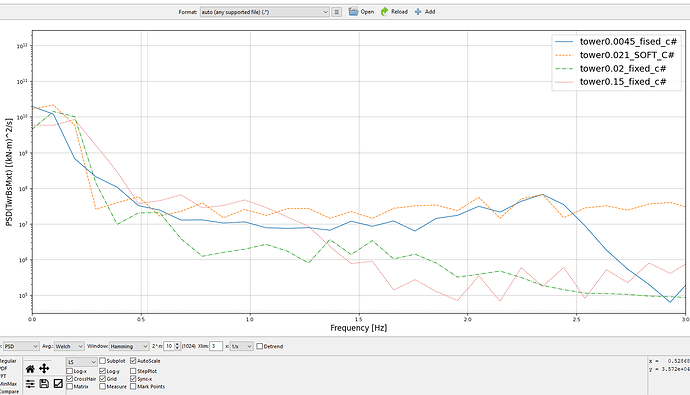
Task: Click the save figure floppy icon
Action: (44, 384)
